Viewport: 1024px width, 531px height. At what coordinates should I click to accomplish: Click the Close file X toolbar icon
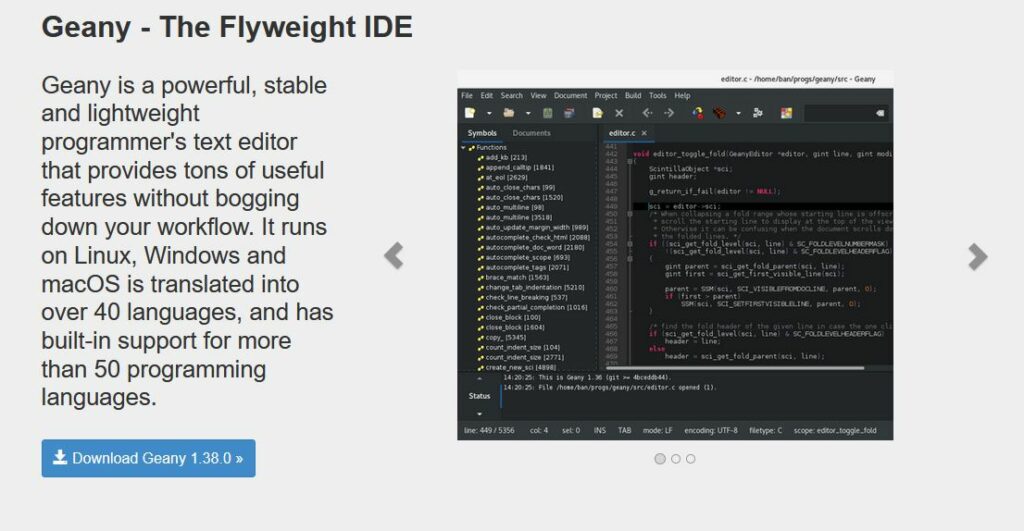619,113
